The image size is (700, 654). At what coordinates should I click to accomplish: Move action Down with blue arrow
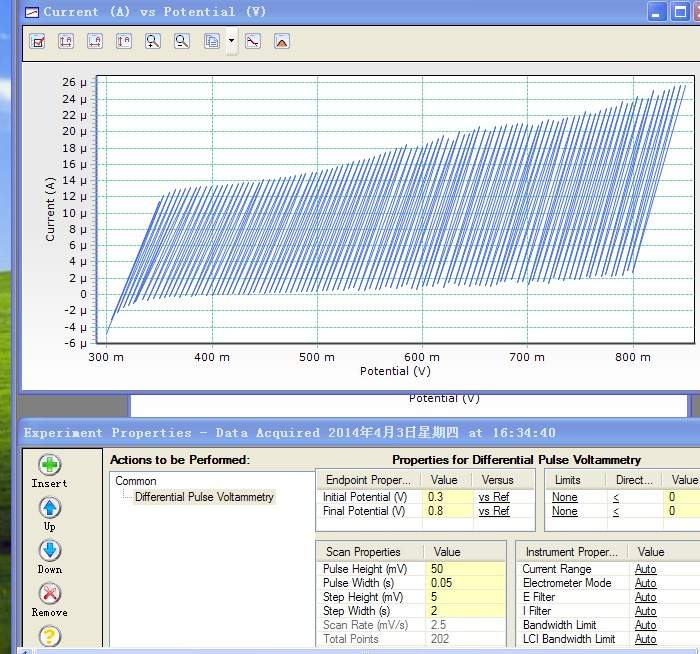tap(50, 550)
